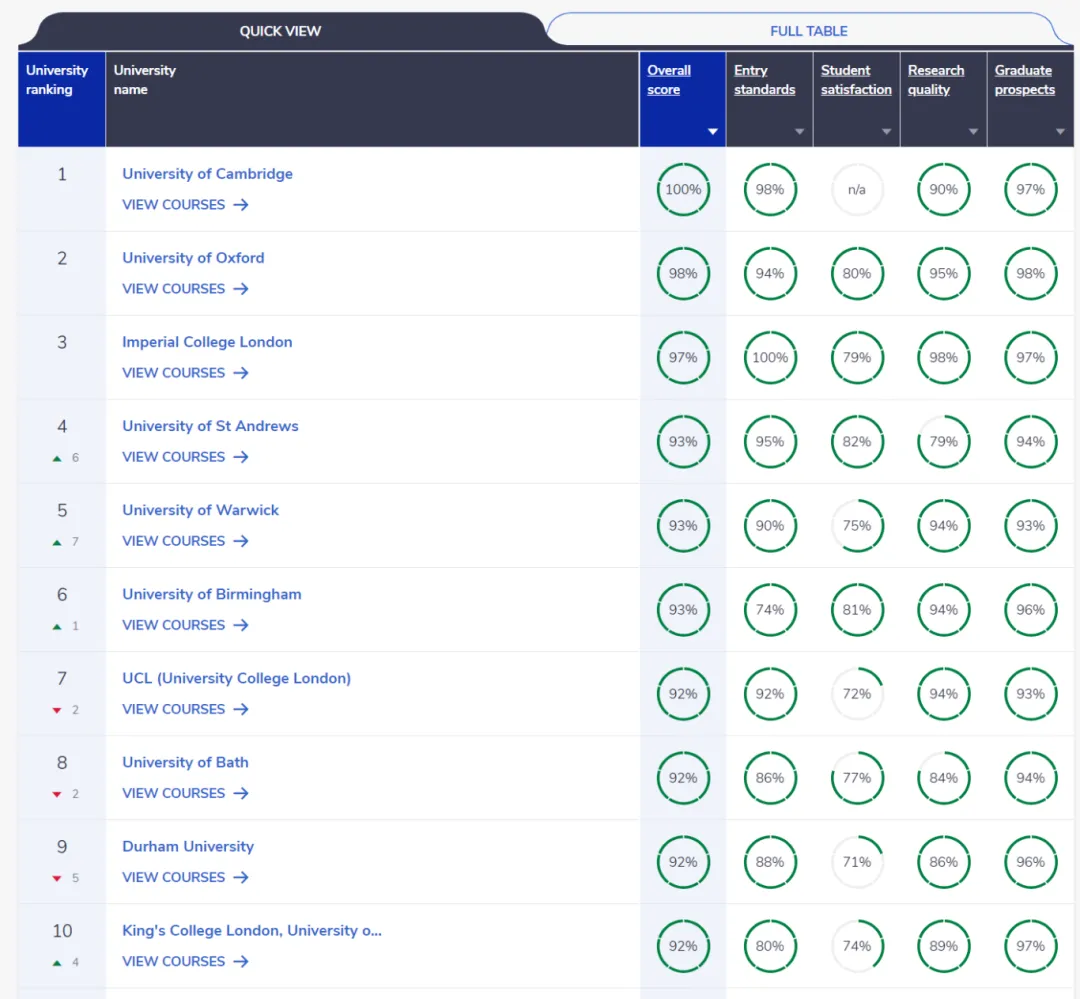View courses for University of Warwick
This screenshot has height=999, width=1080.
tap(174, 541)
